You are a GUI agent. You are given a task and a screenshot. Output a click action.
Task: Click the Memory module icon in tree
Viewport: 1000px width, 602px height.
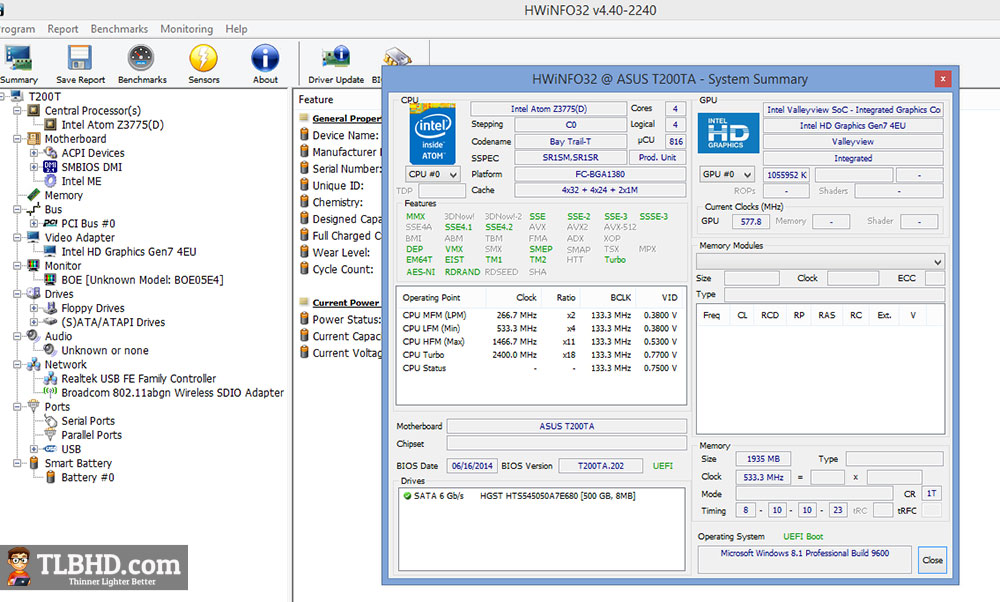click(34, 195)
